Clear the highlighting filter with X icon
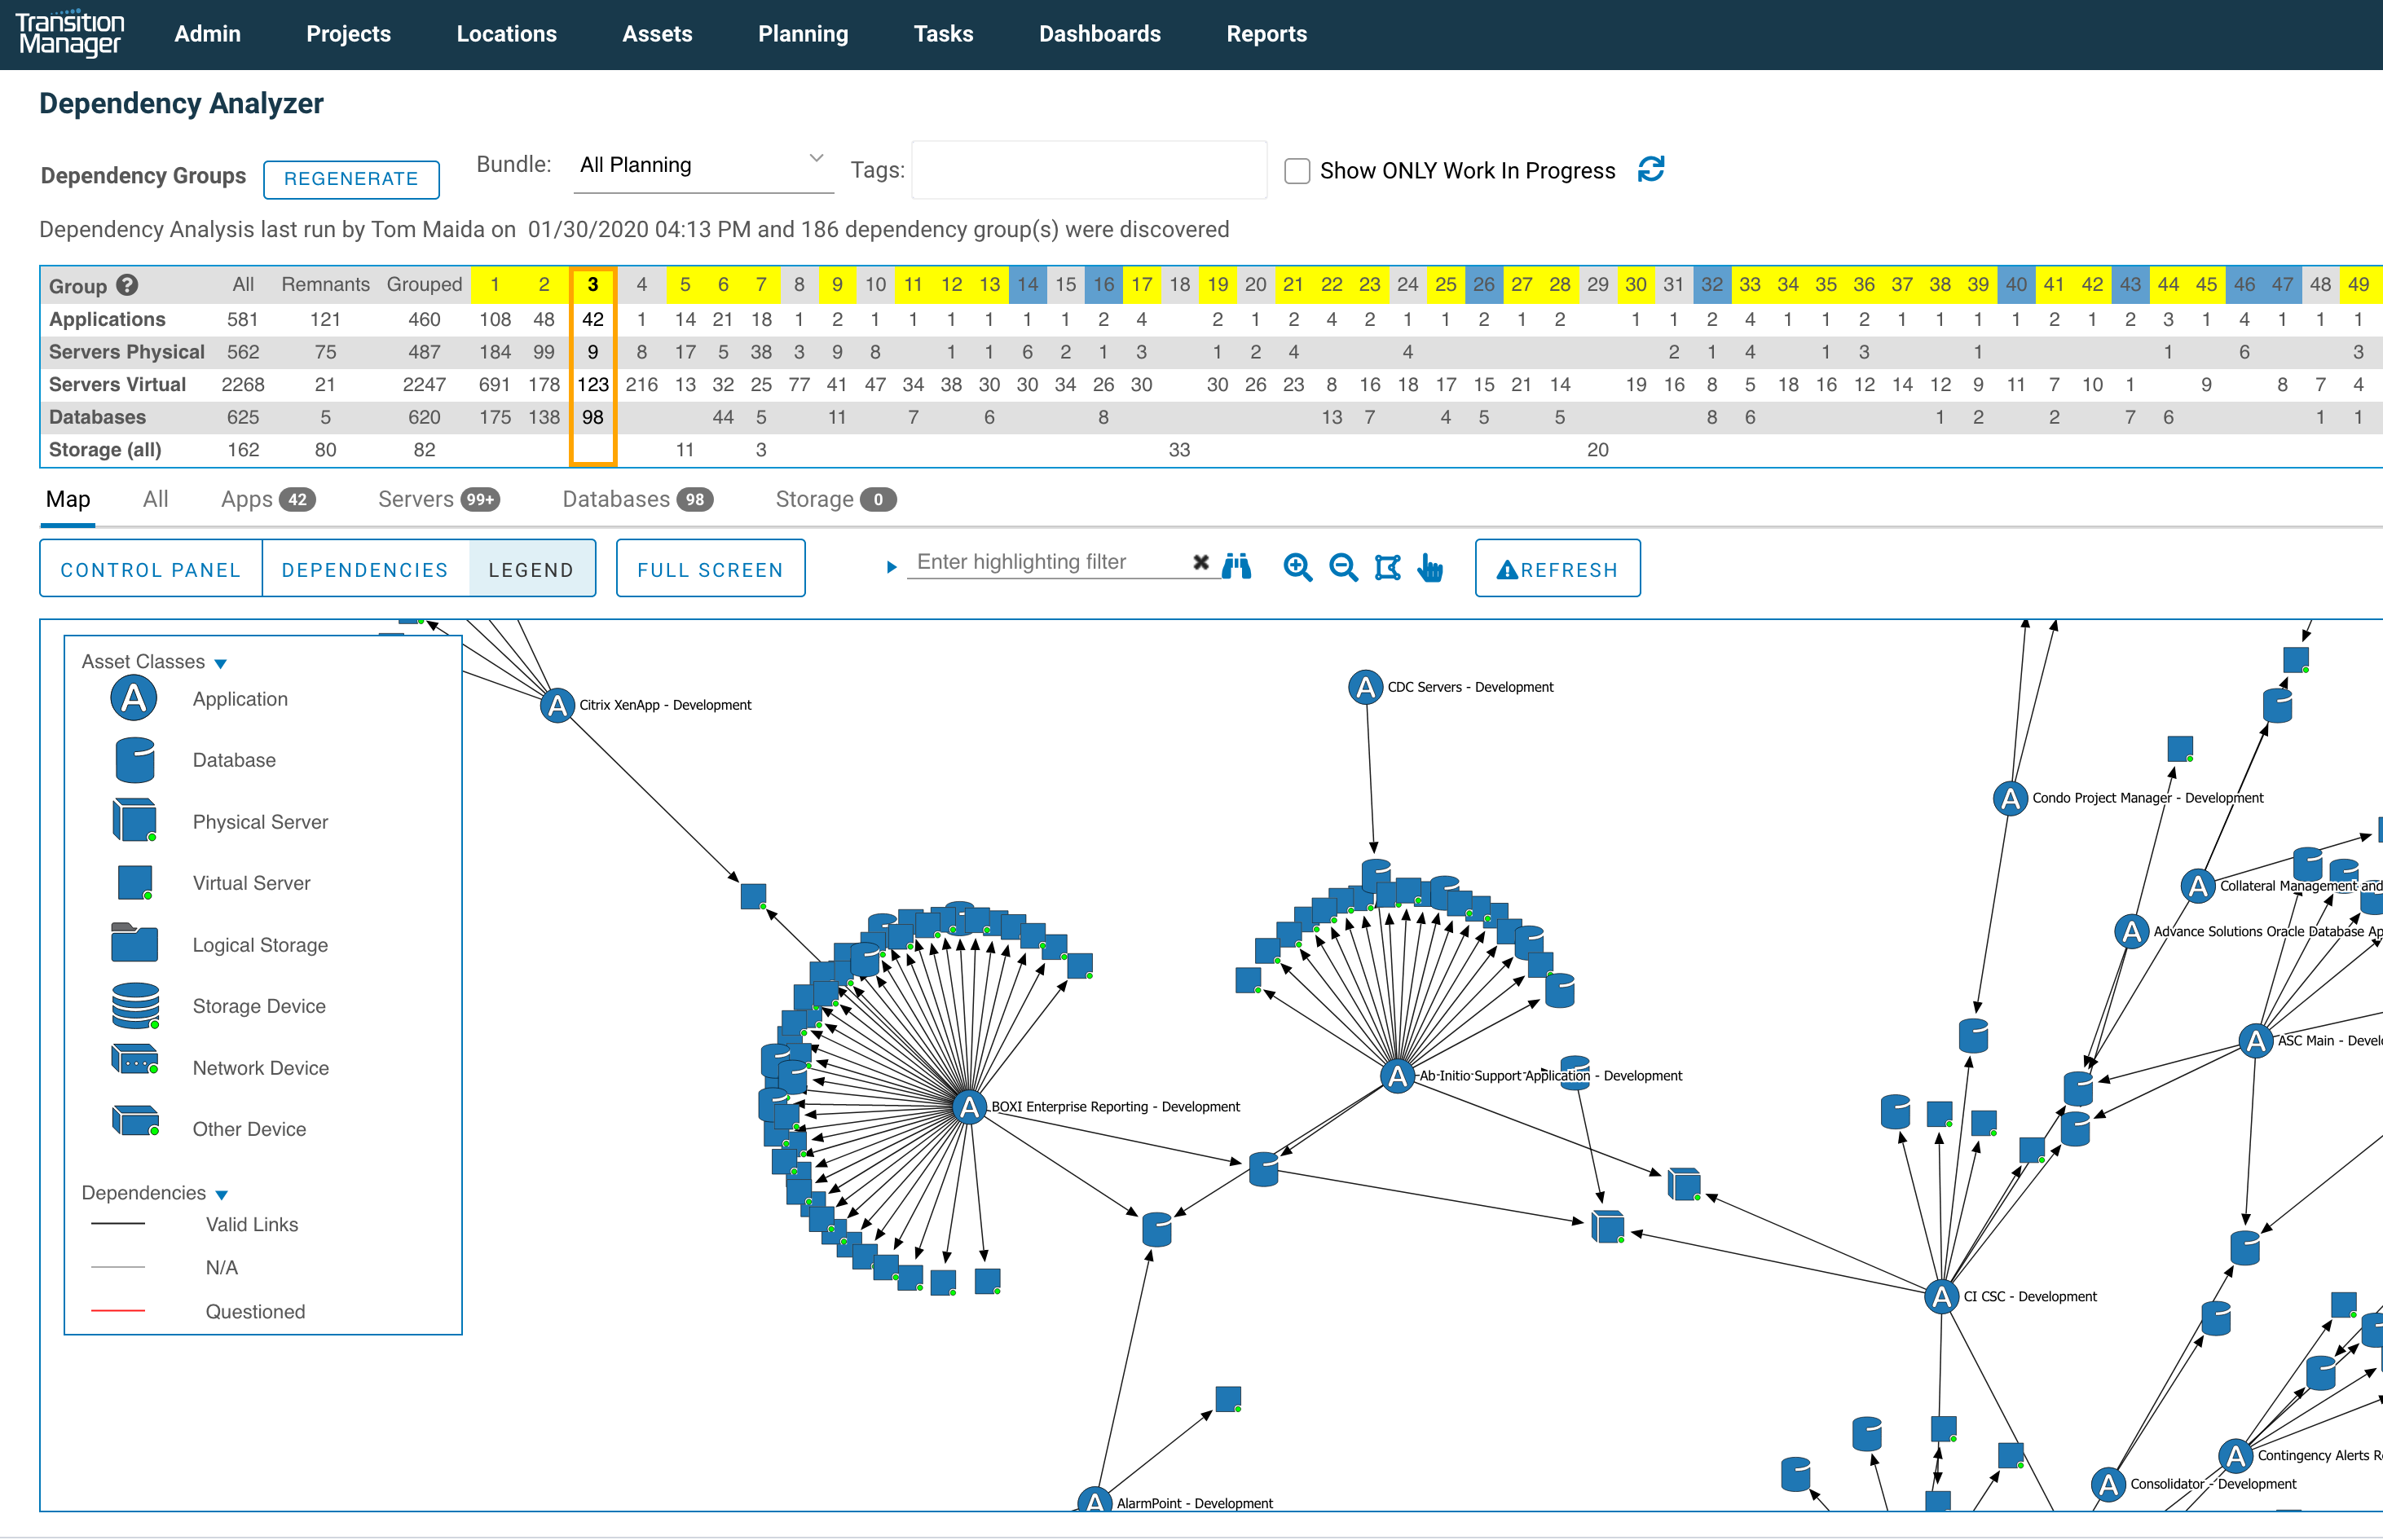Image resolution: width=2383 pixels, height=1540 pixels. coord(1200,562)
